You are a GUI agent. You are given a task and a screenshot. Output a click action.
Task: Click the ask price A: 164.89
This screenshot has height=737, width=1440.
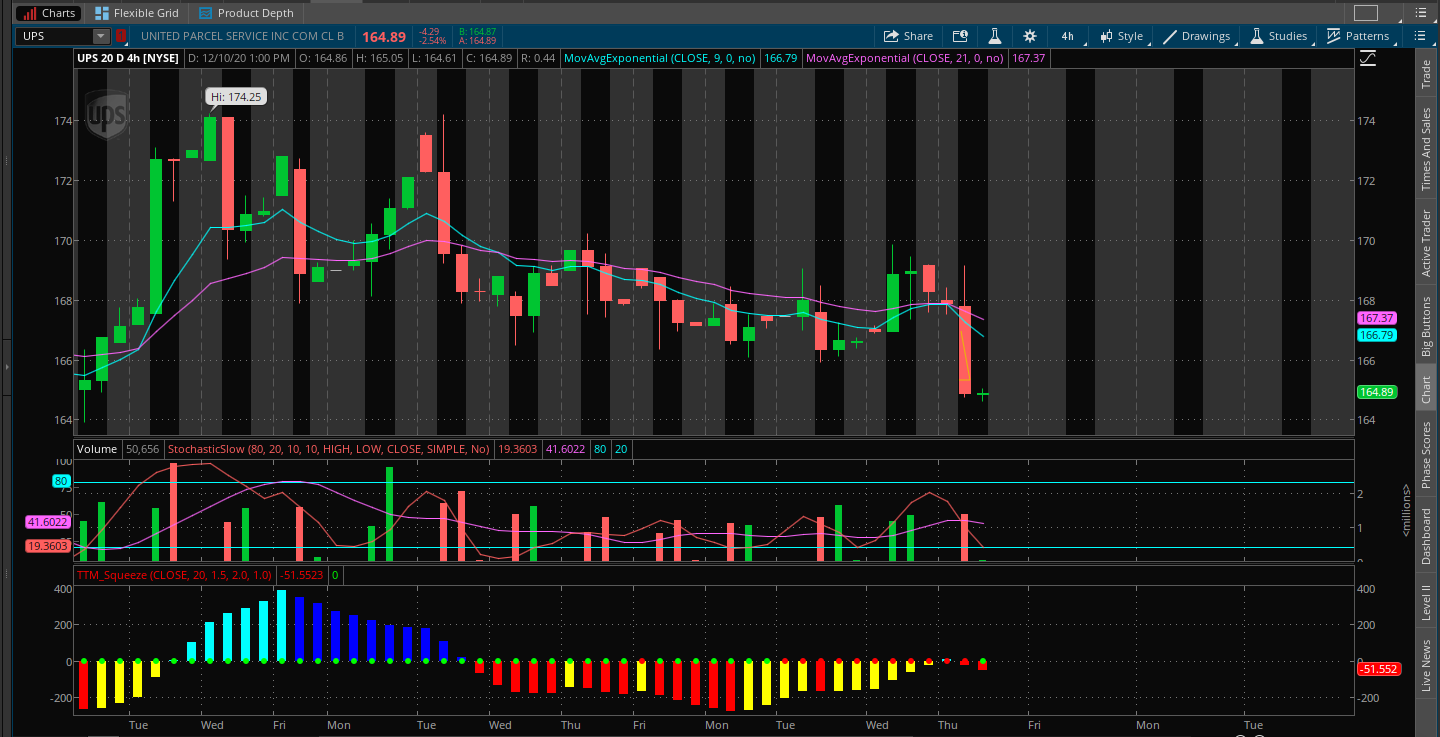coord(477,41)
